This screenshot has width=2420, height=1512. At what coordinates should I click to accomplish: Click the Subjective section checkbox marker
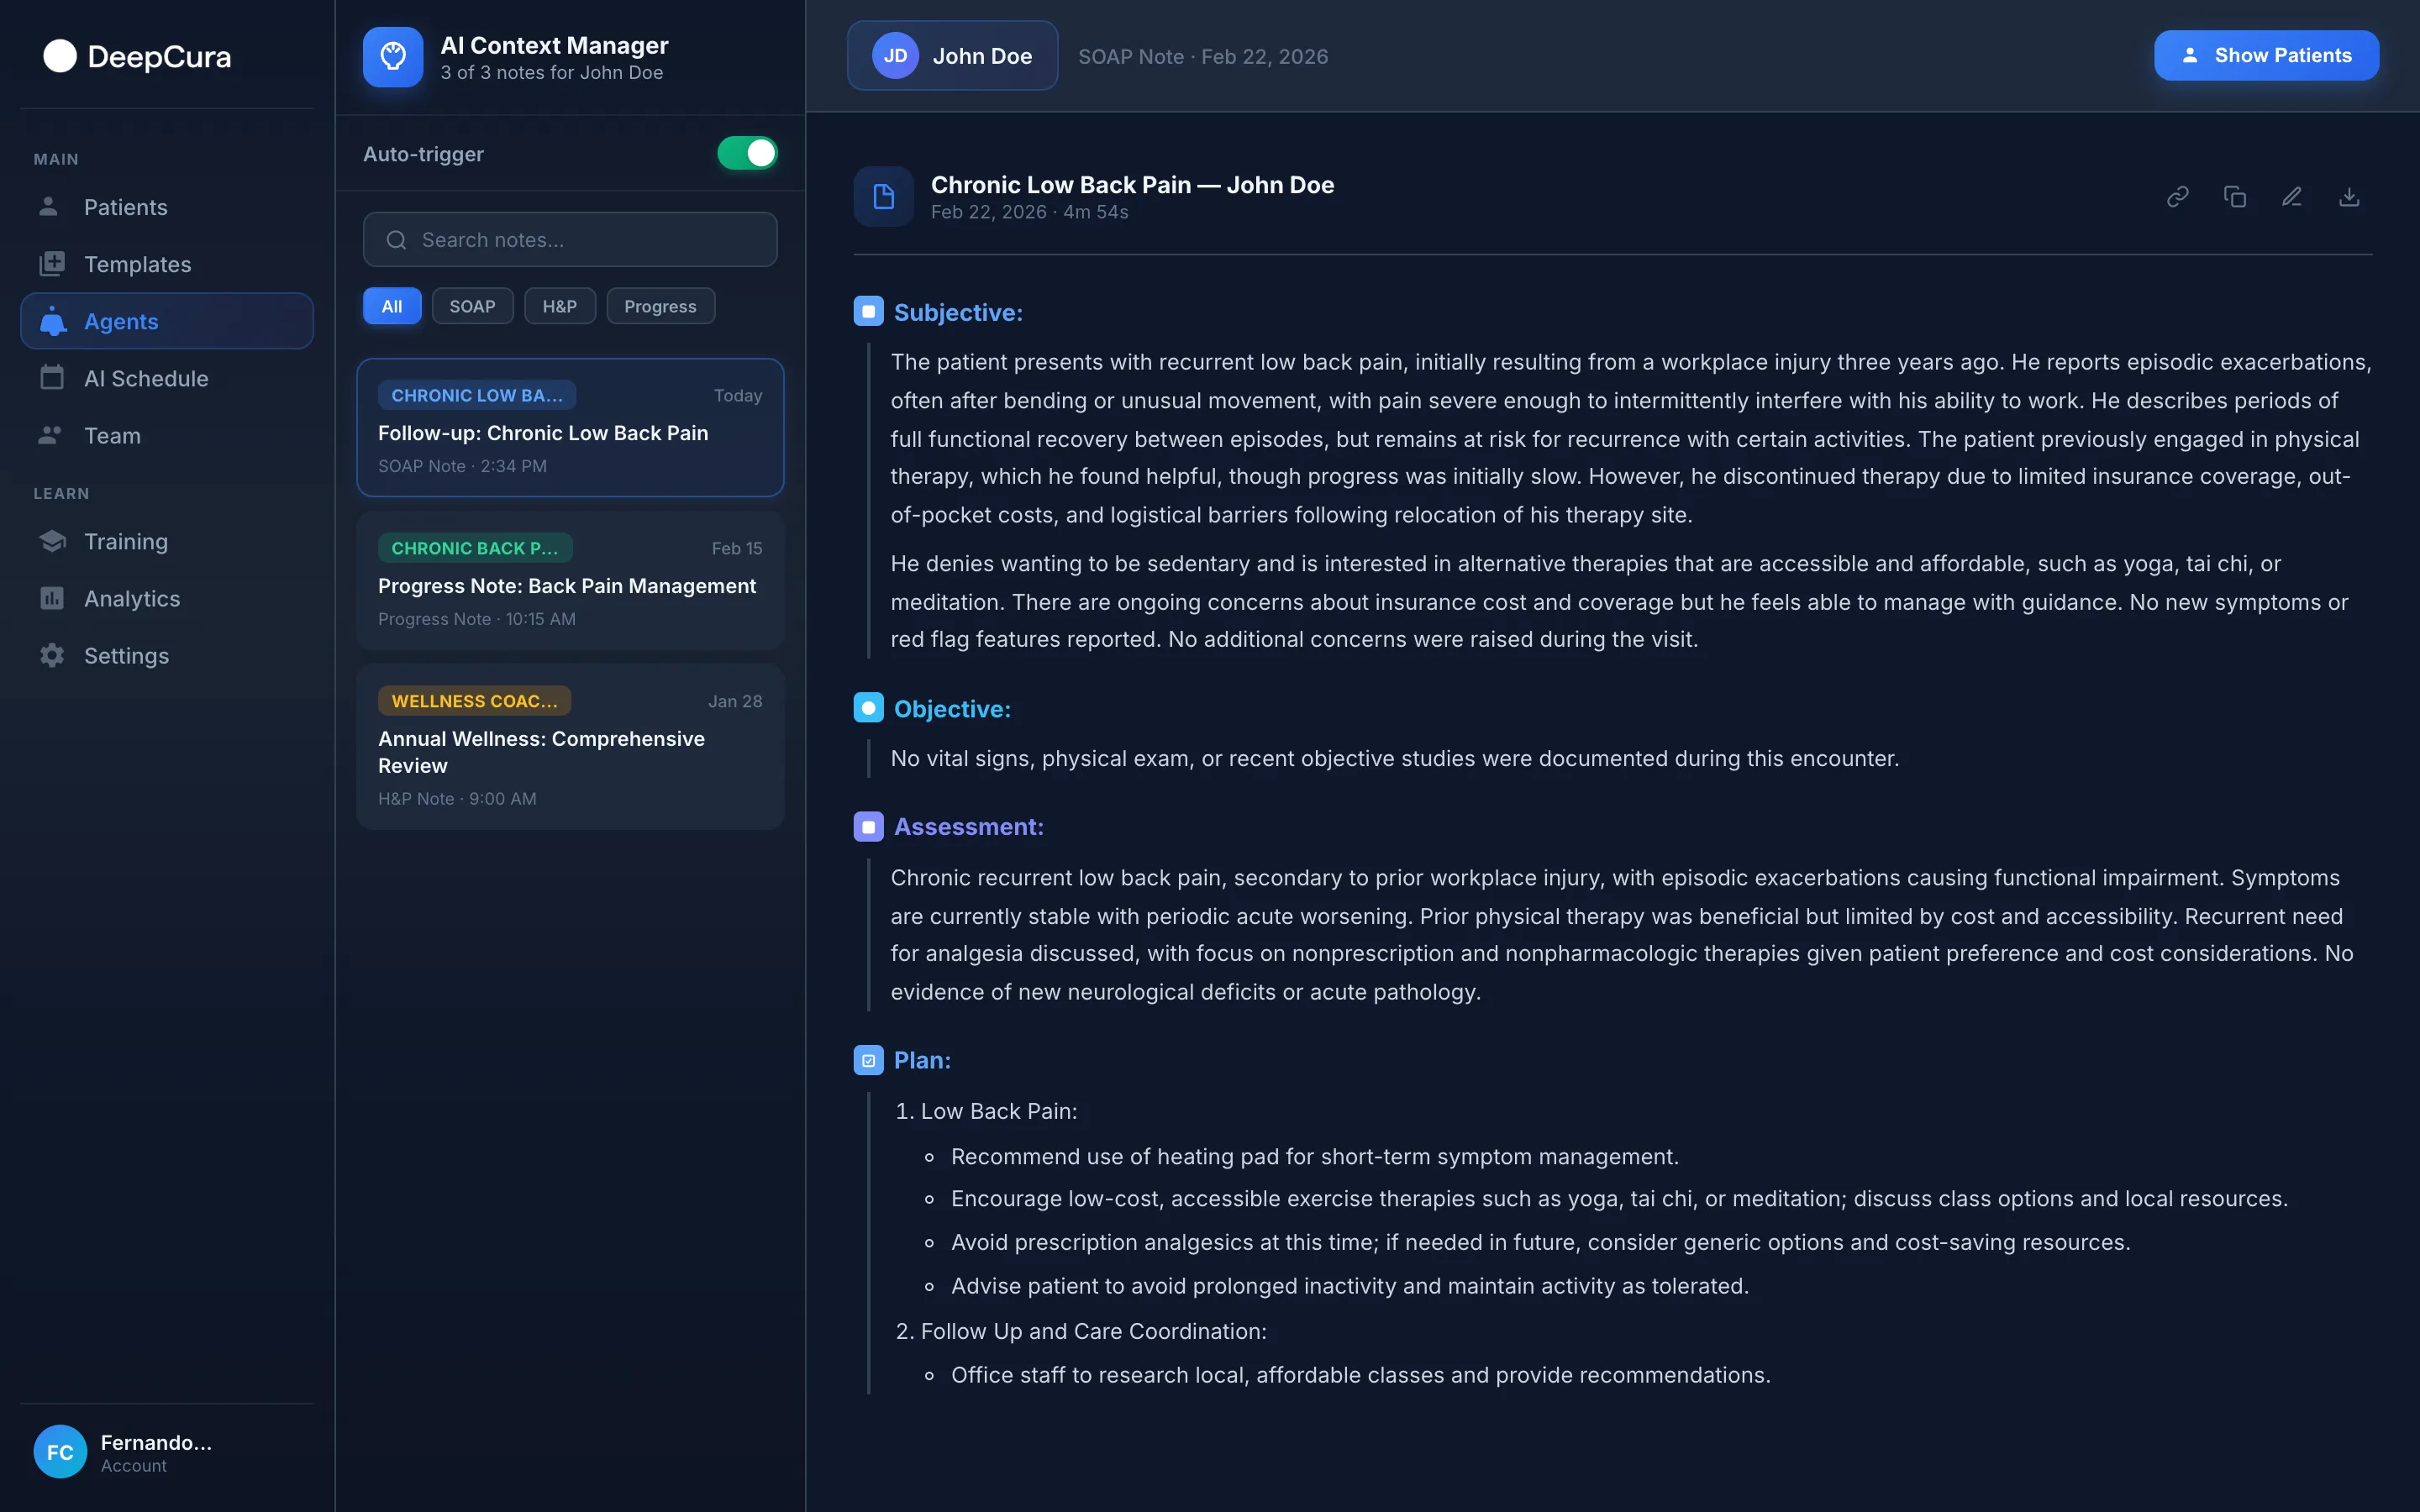point(867,310)
